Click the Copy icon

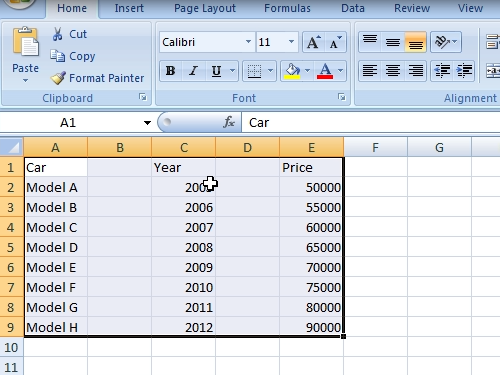click(57, 56)
